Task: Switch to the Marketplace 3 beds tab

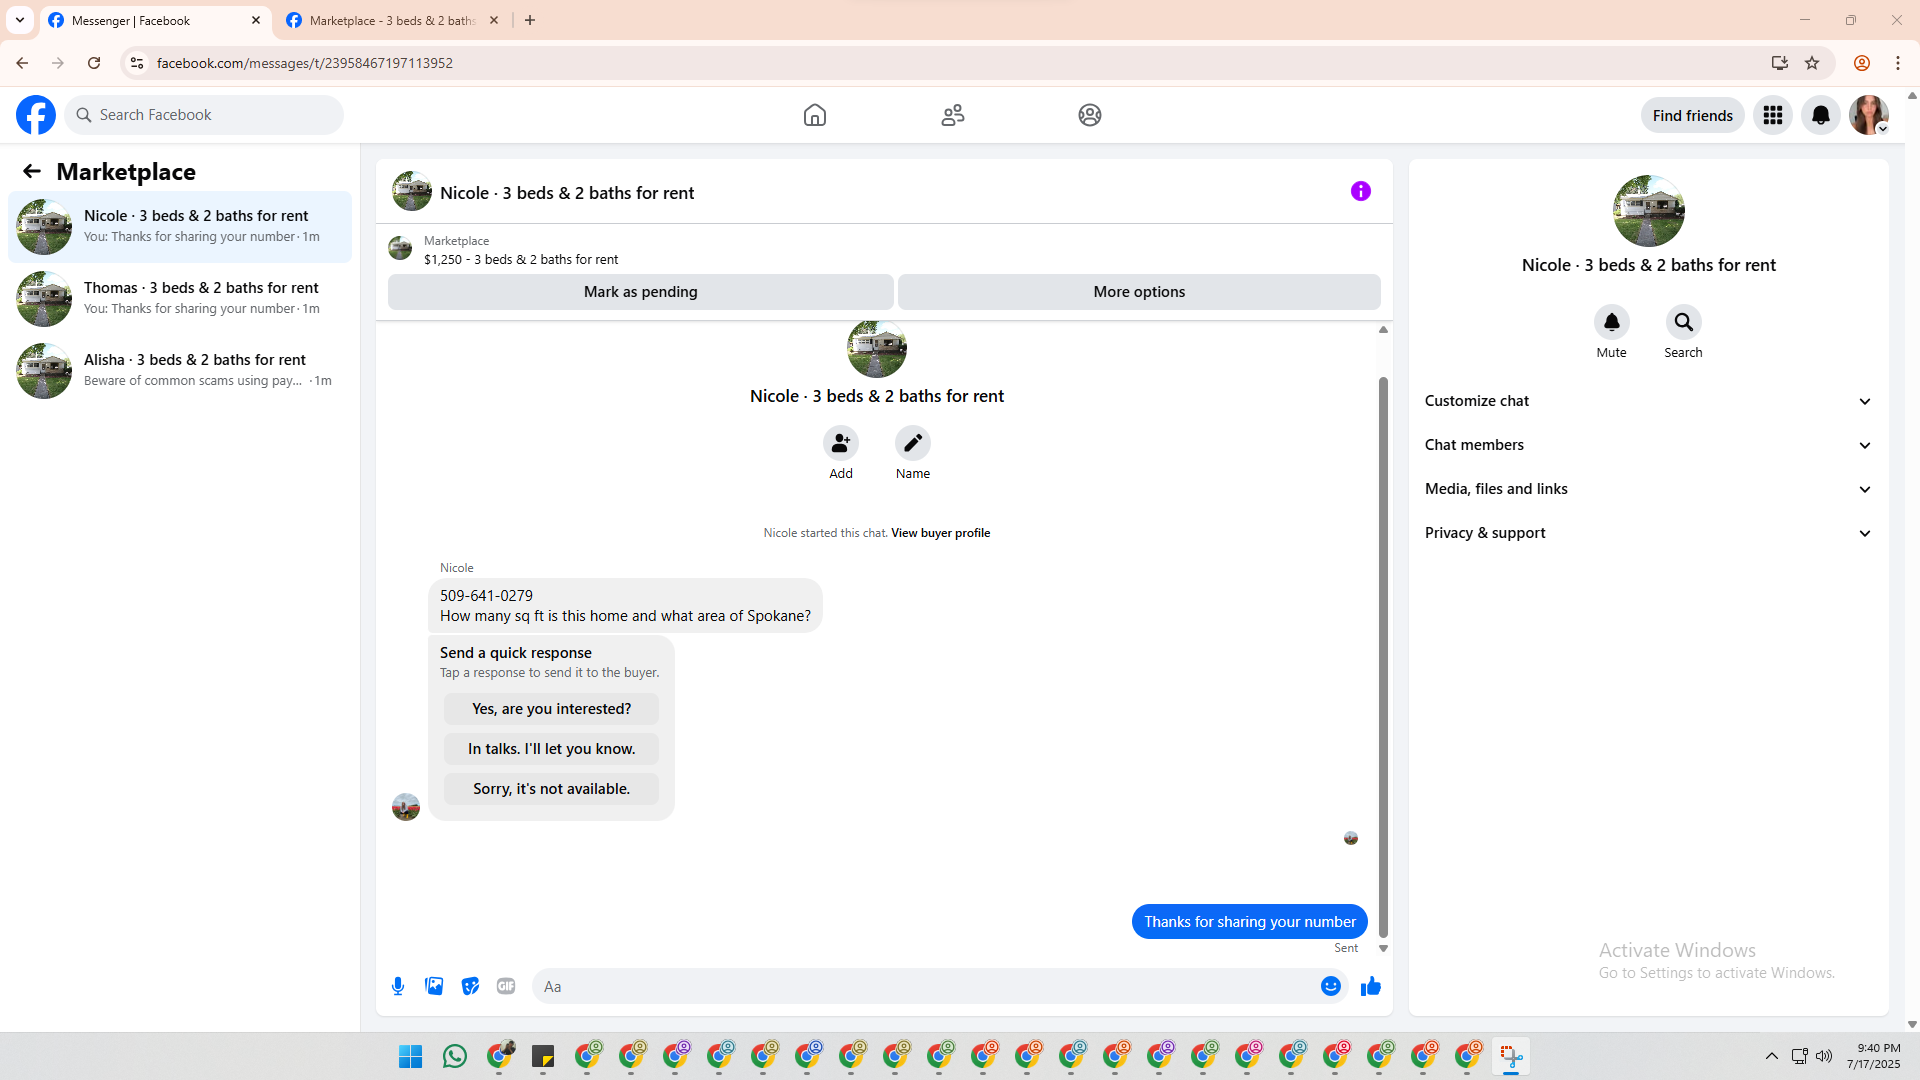Action: pos(392,20)
